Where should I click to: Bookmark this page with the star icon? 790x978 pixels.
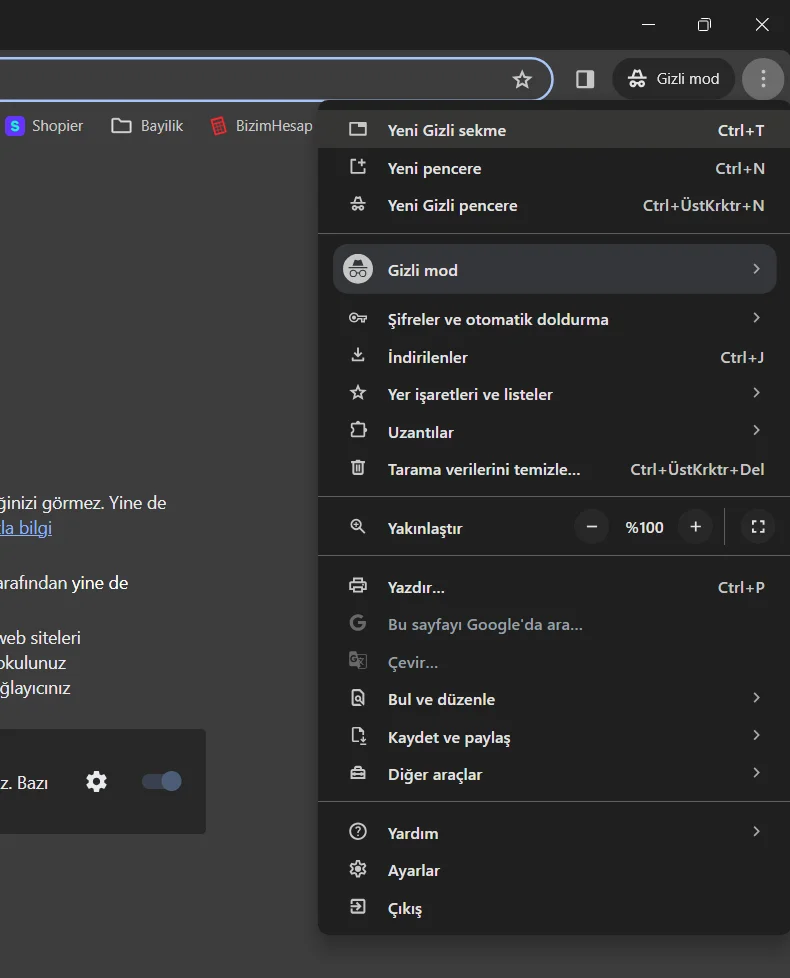(x=522, y=79)
